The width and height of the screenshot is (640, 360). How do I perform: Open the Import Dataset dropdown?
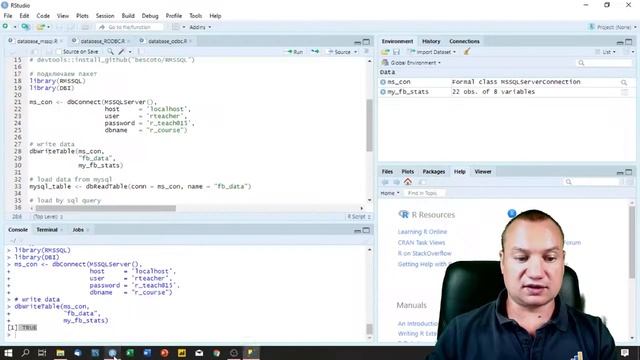432,52
